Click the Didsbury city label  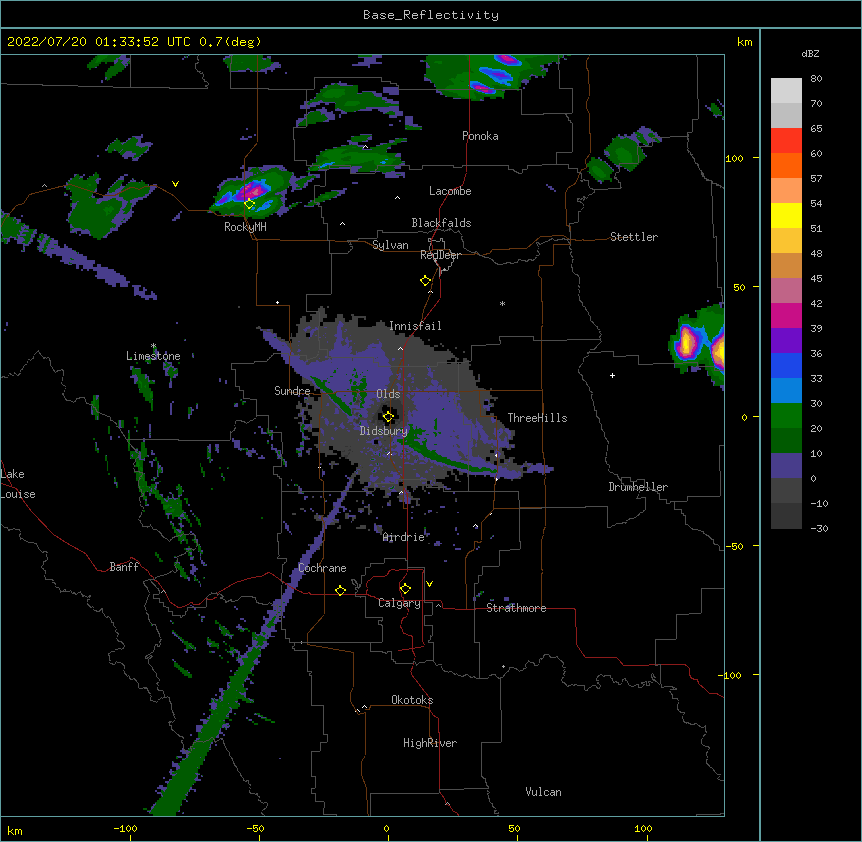(384, 431)
